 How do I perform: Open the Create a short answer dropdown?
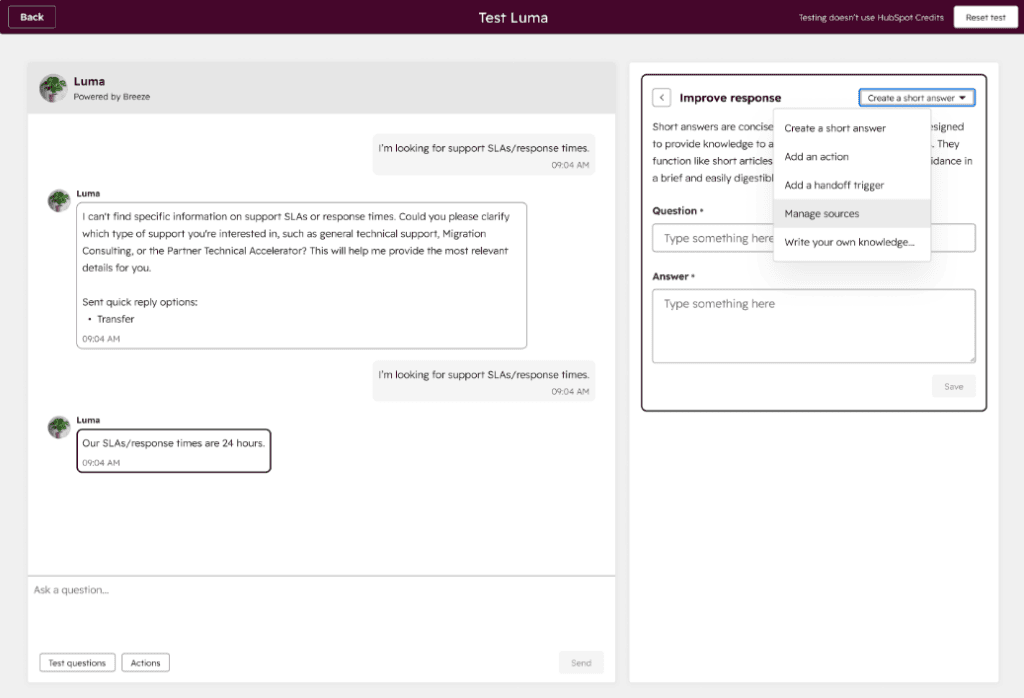click(x=917, y=97)
